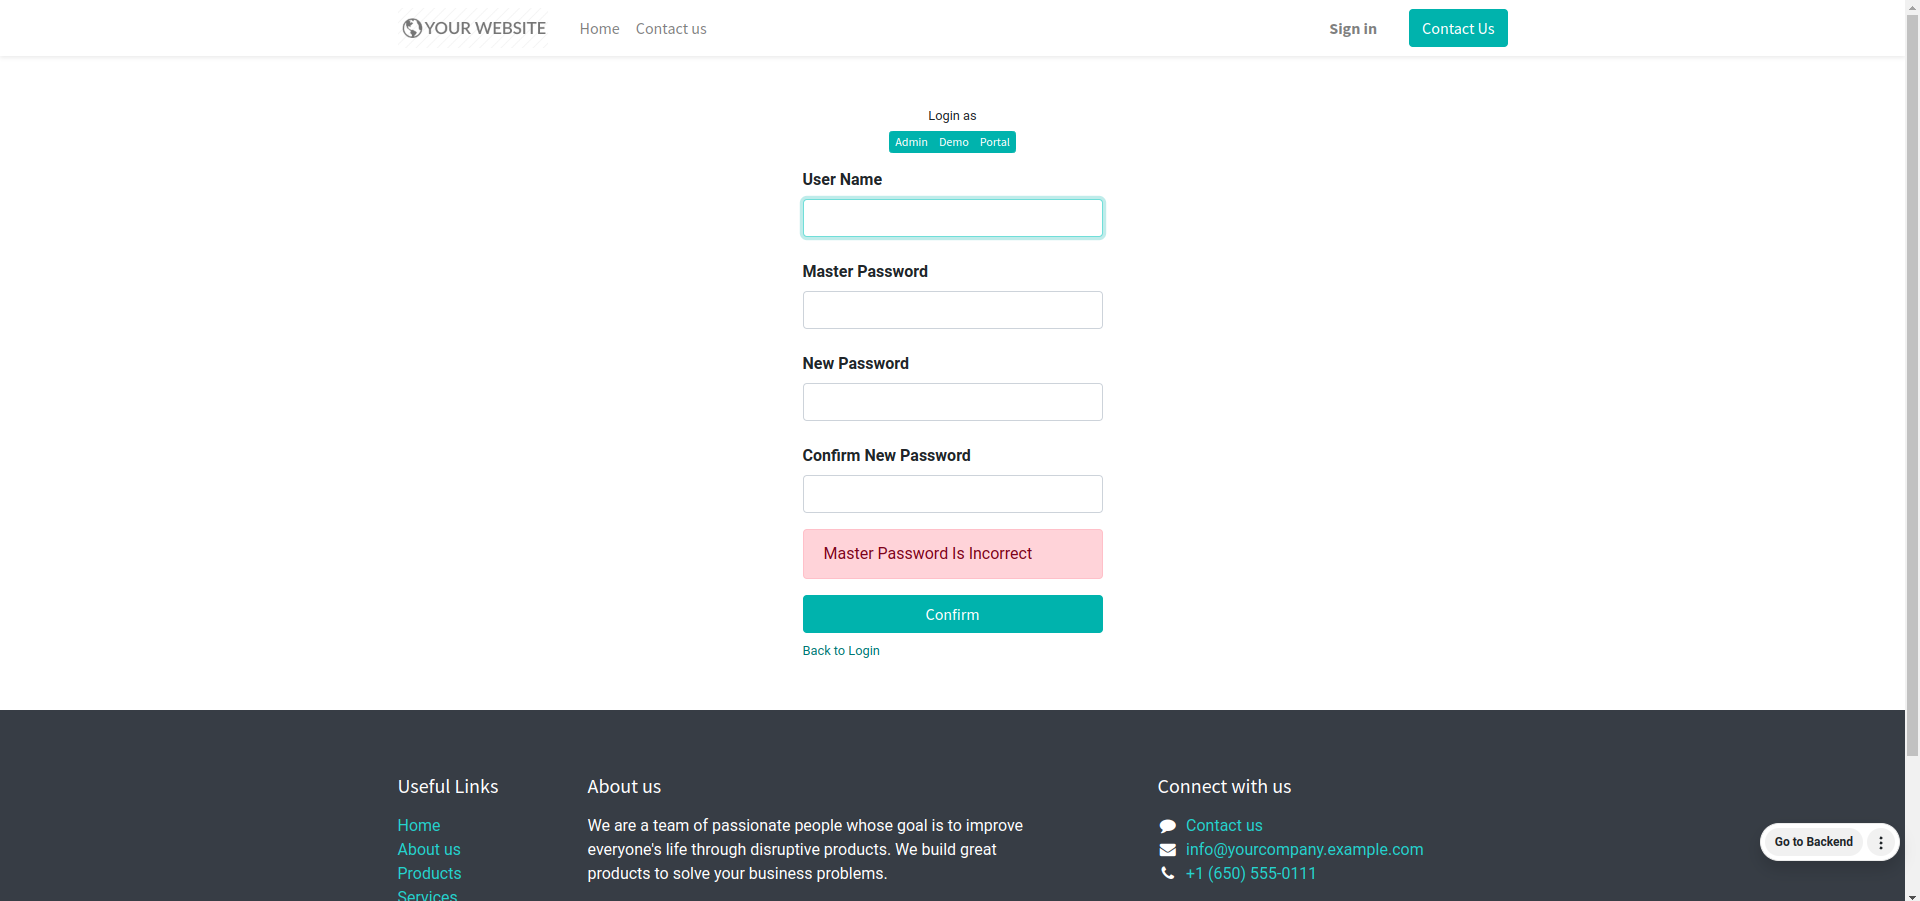The image size is (1920, 901).
Task: Click the New Password input field
Action: click(952, 402)
